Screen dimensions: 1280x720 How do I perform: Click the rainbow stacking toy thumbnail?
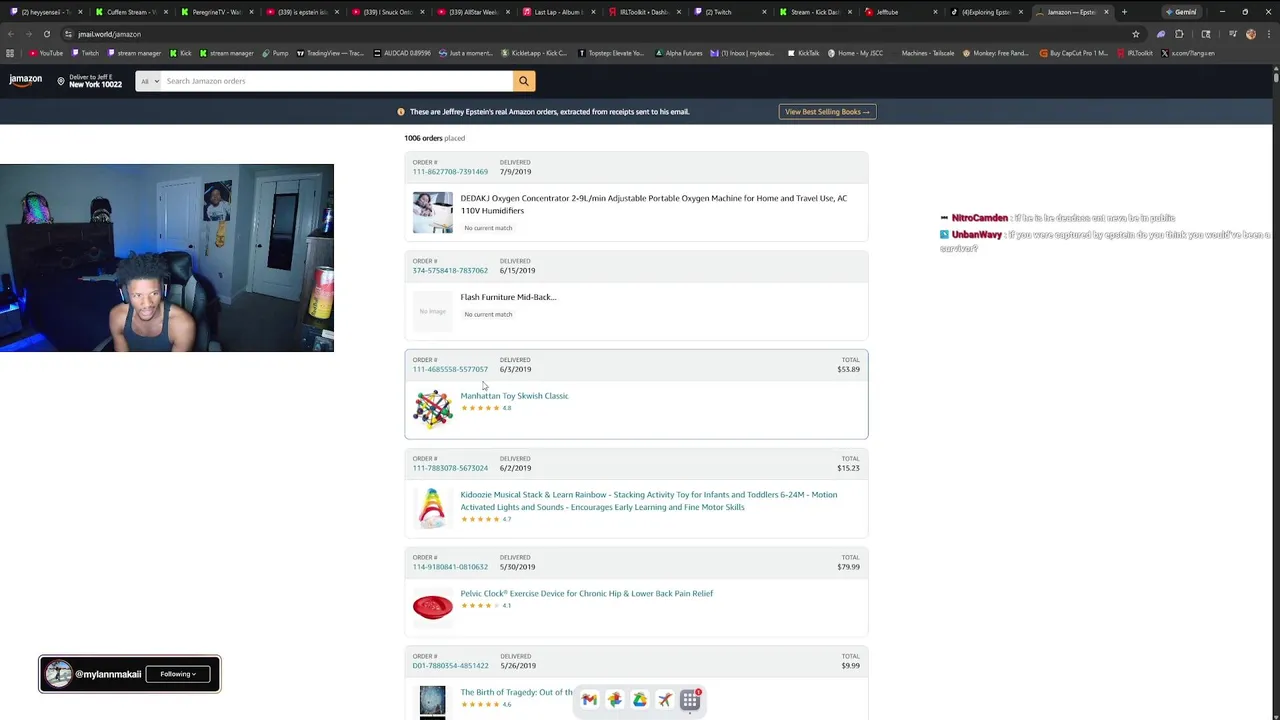coord(432,508)
